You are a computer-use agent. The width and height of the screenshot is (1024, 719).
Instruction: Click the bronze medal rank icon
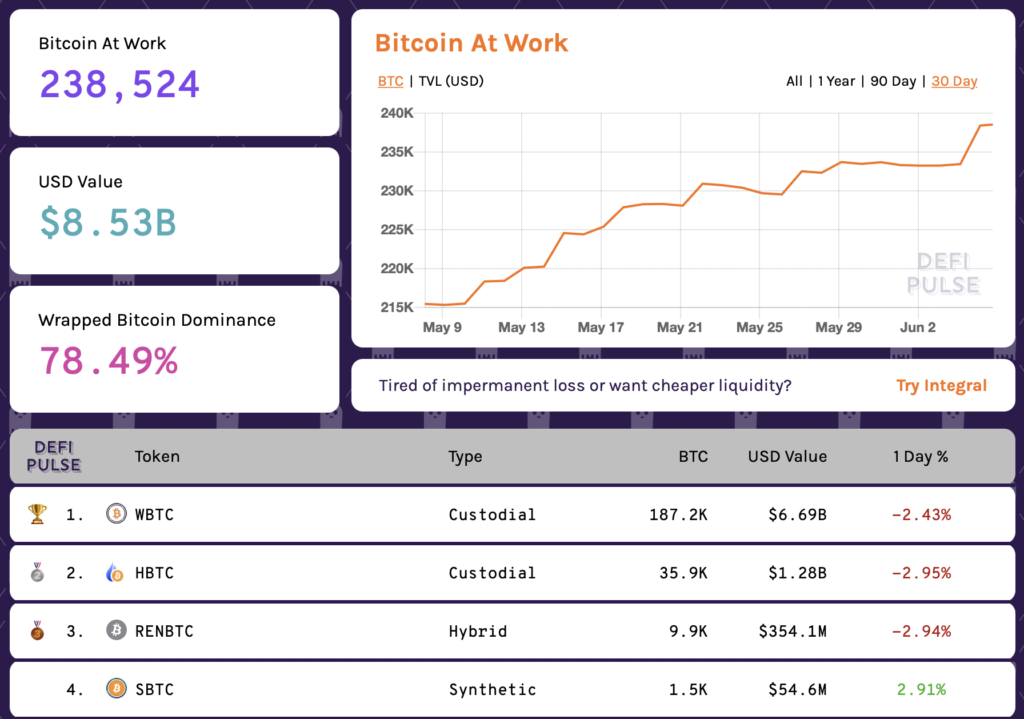(37, 631)
